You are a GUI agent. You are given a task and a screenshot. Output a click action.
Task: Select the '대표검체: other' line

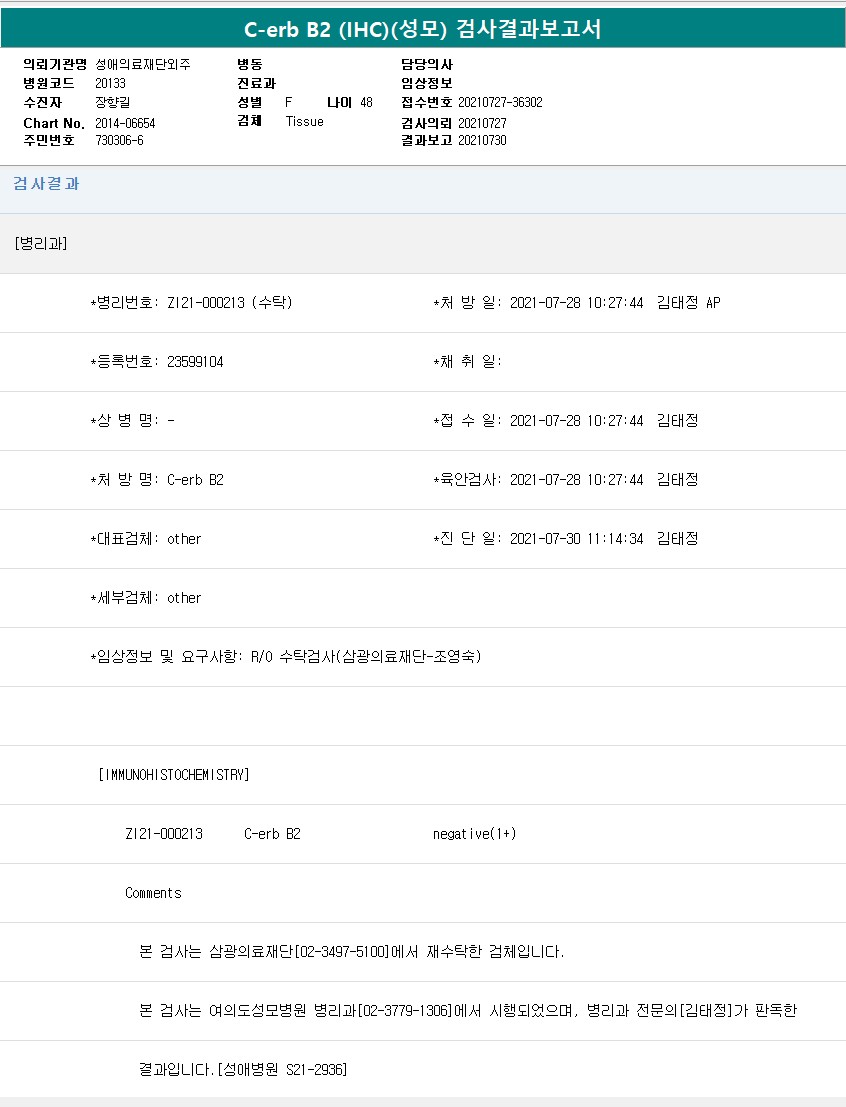[x=145, y=539]
